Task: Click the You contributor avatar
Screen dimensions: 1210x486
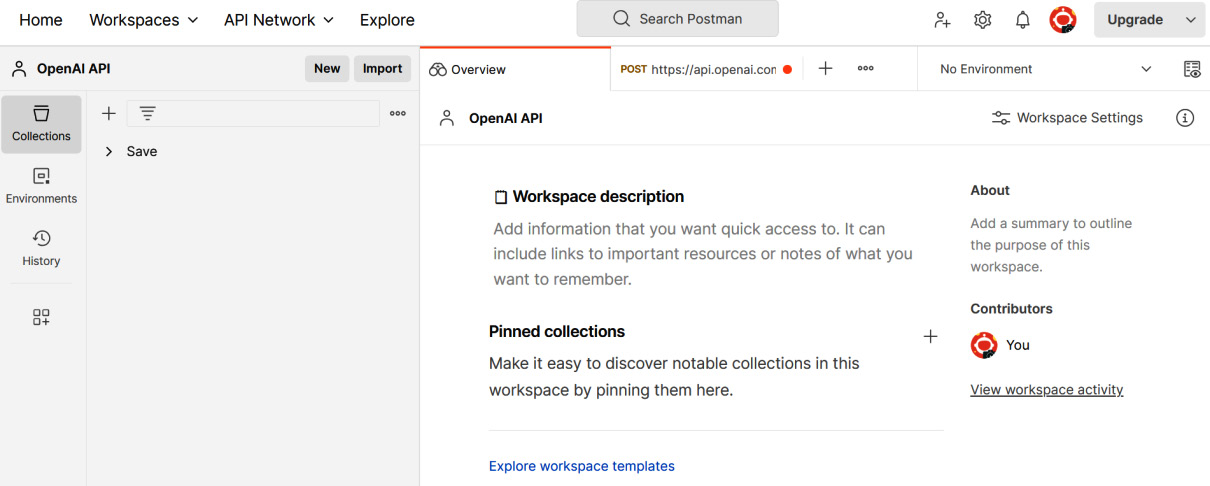Action: (x=984, y=345)
